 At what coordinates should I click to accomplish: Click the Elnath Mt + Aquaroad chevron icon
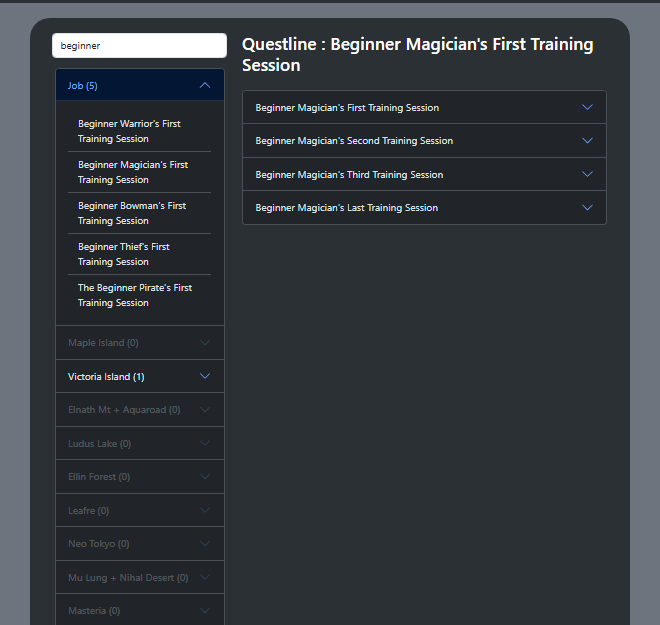(x=205, y=410)
